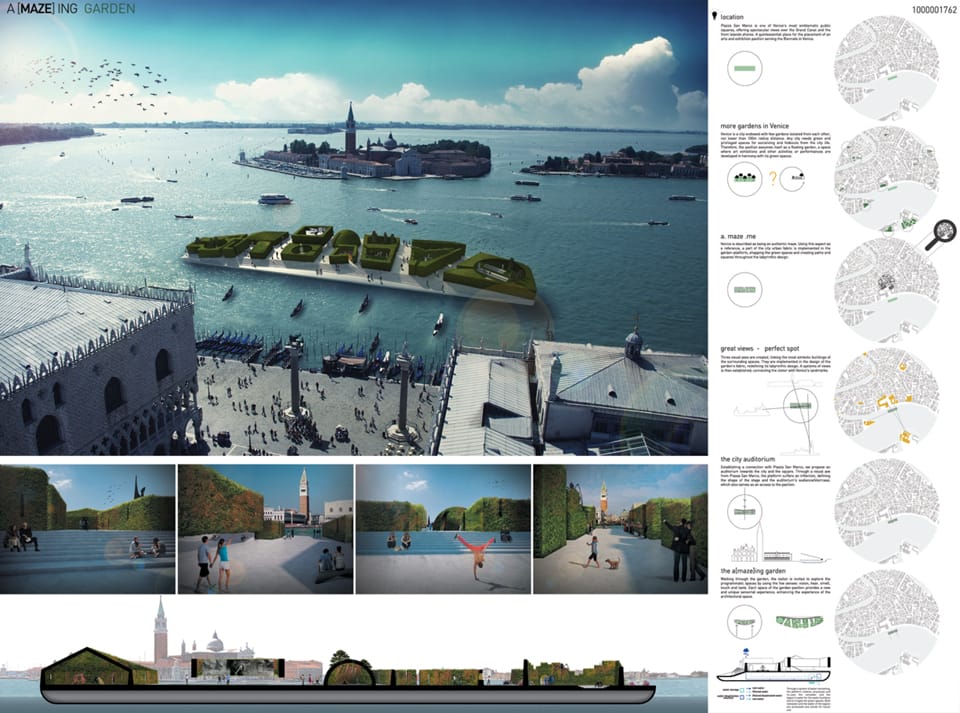Click the San Giorgio Maggiore bell tower in the aerial view
The width and height of the screenshot is (960, 713).
350,129
